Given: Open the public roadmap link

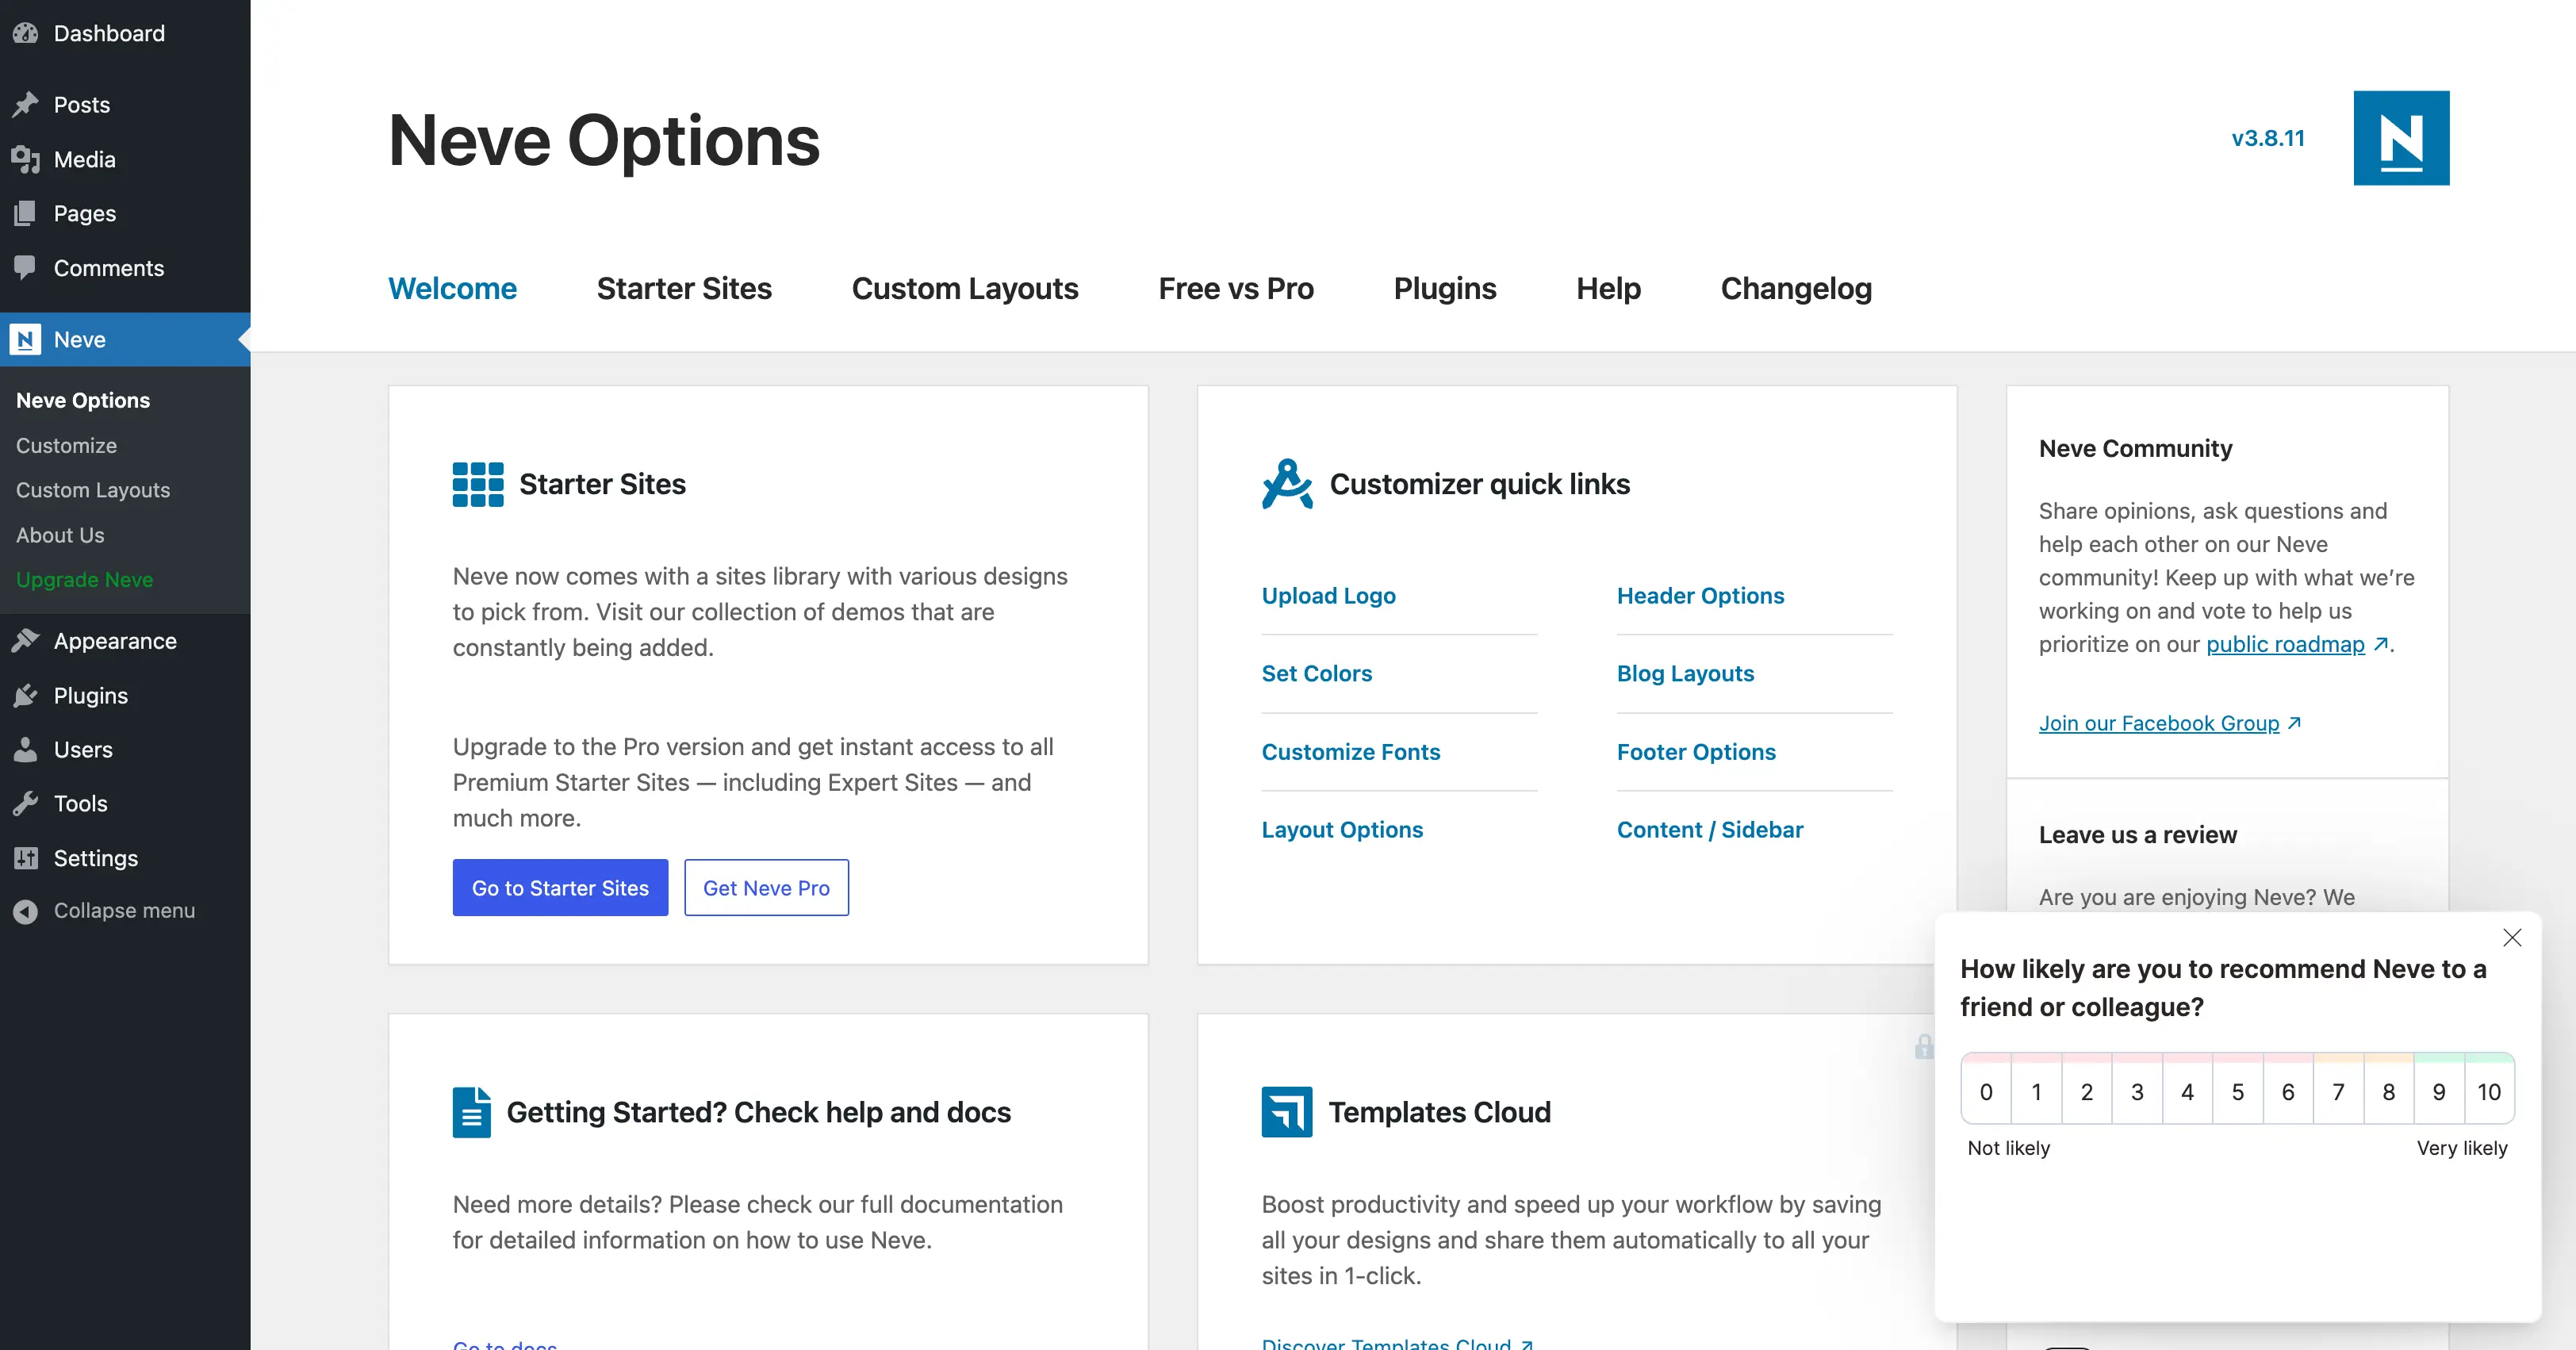Looking at the screenshot, I should click(x=2285, y=645).
